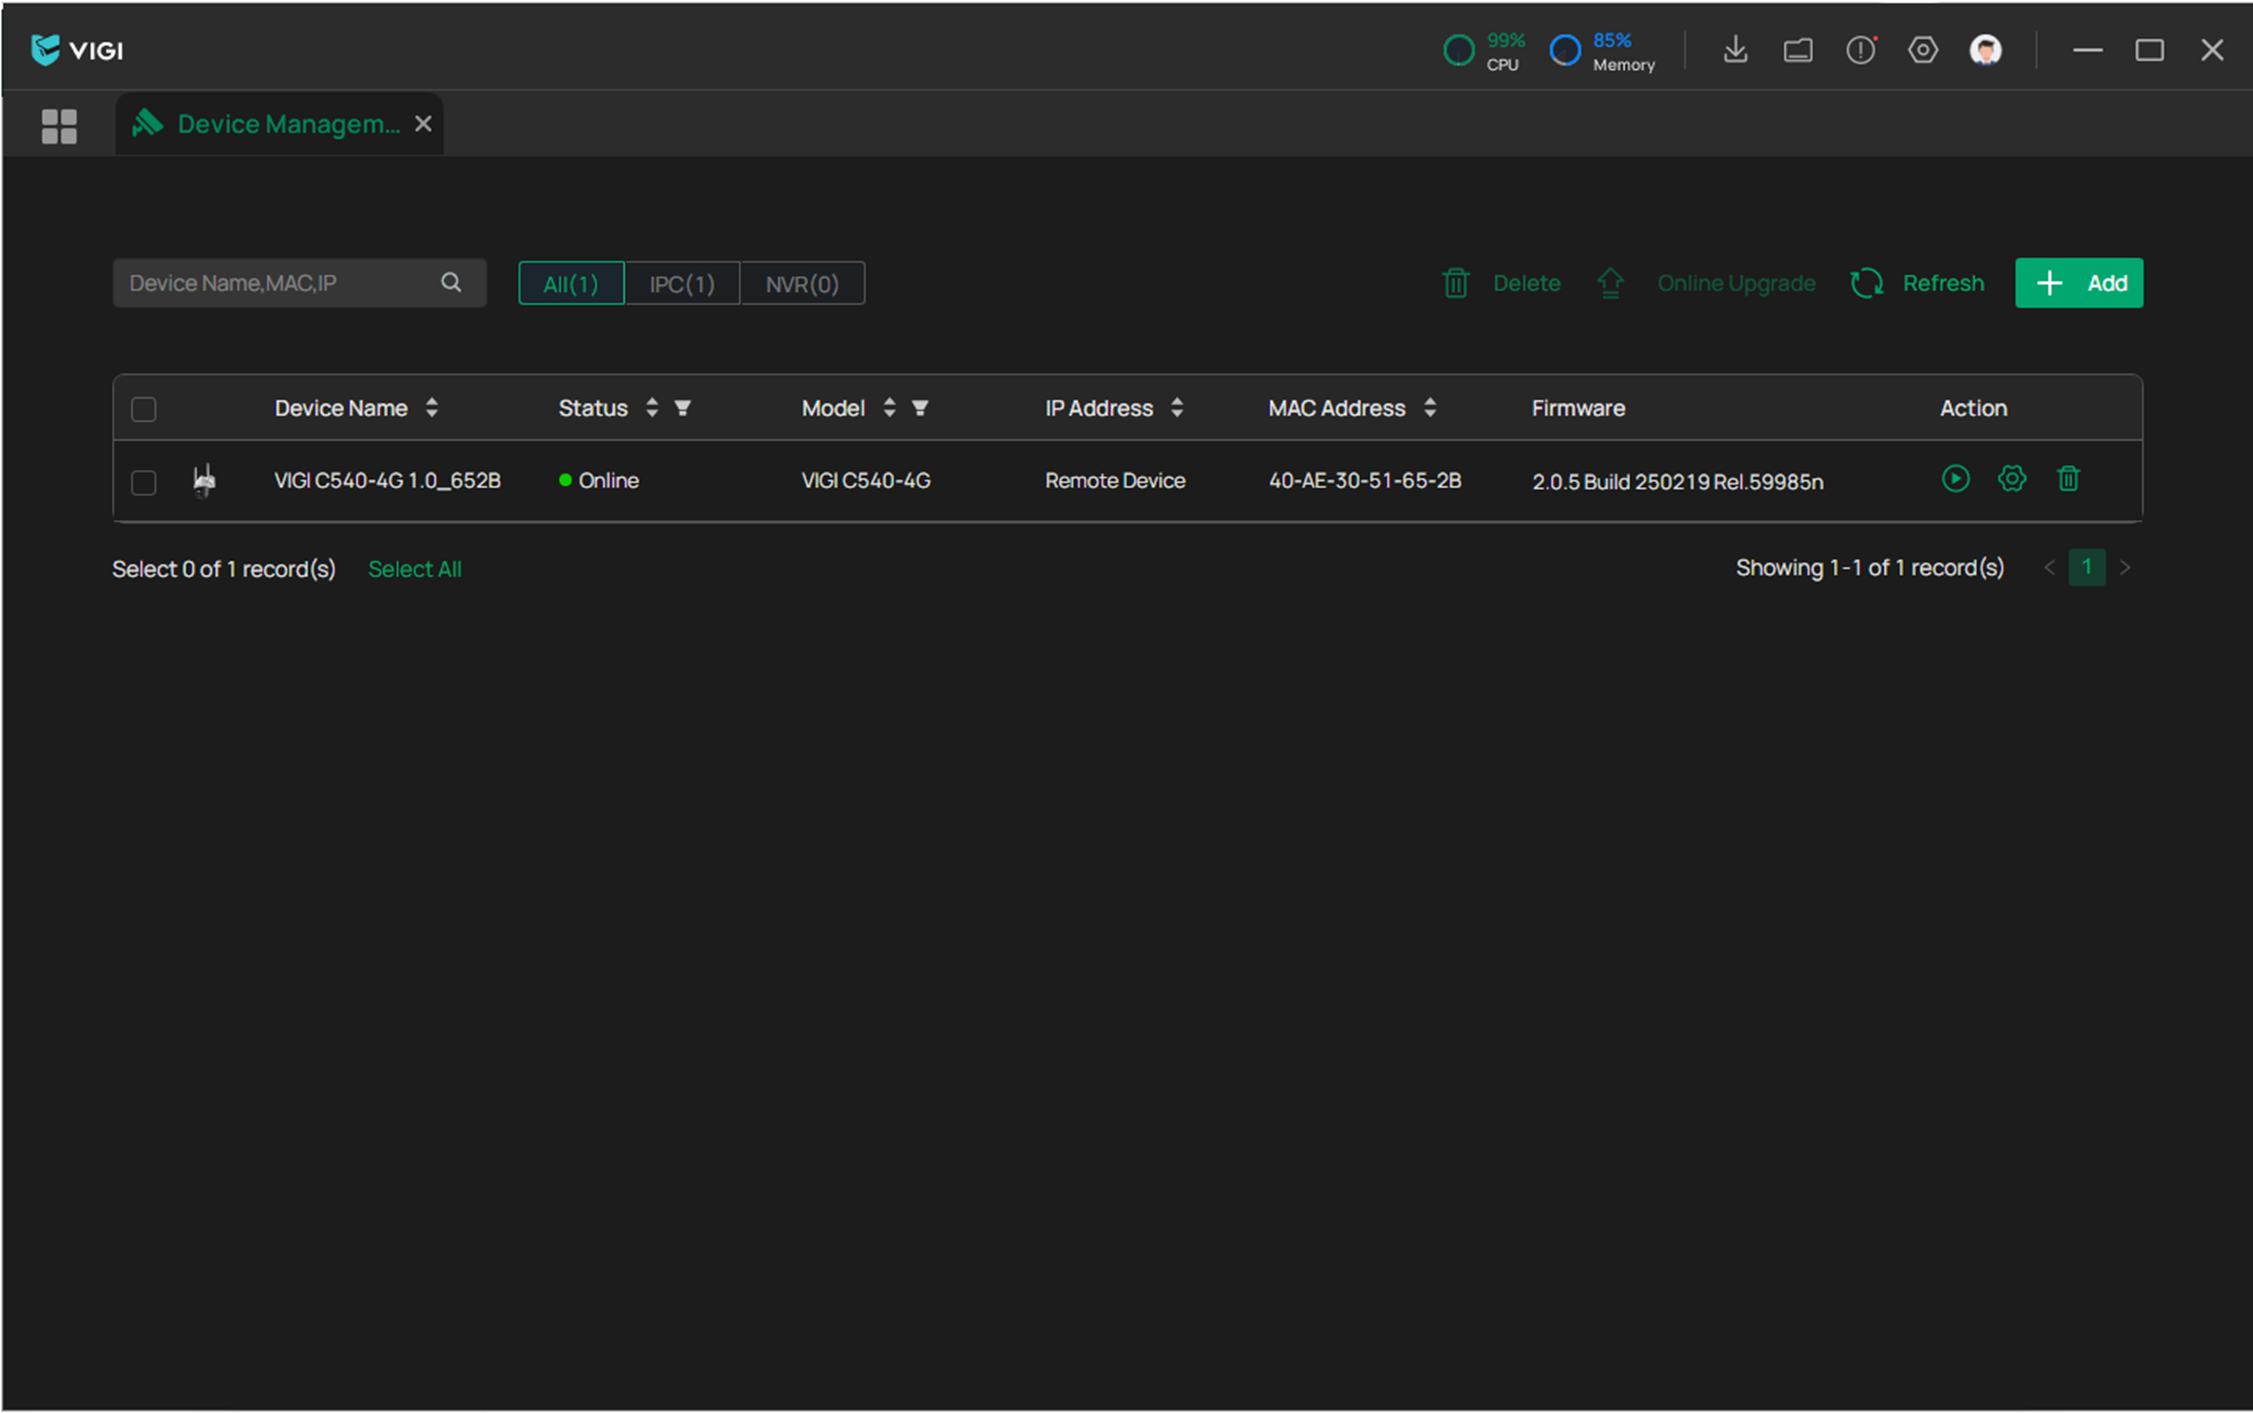Click MAC address 40-AE-30-51-65-2B
This screenshot has width=2253, height=1413.
1365,481
